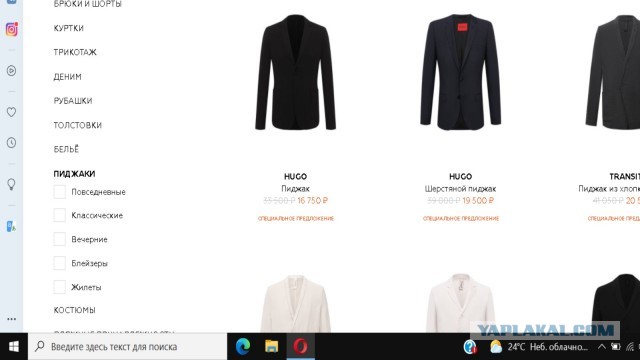
Task: Launch Microsoft Edge from the taskbar
Action: coord(243,347)
